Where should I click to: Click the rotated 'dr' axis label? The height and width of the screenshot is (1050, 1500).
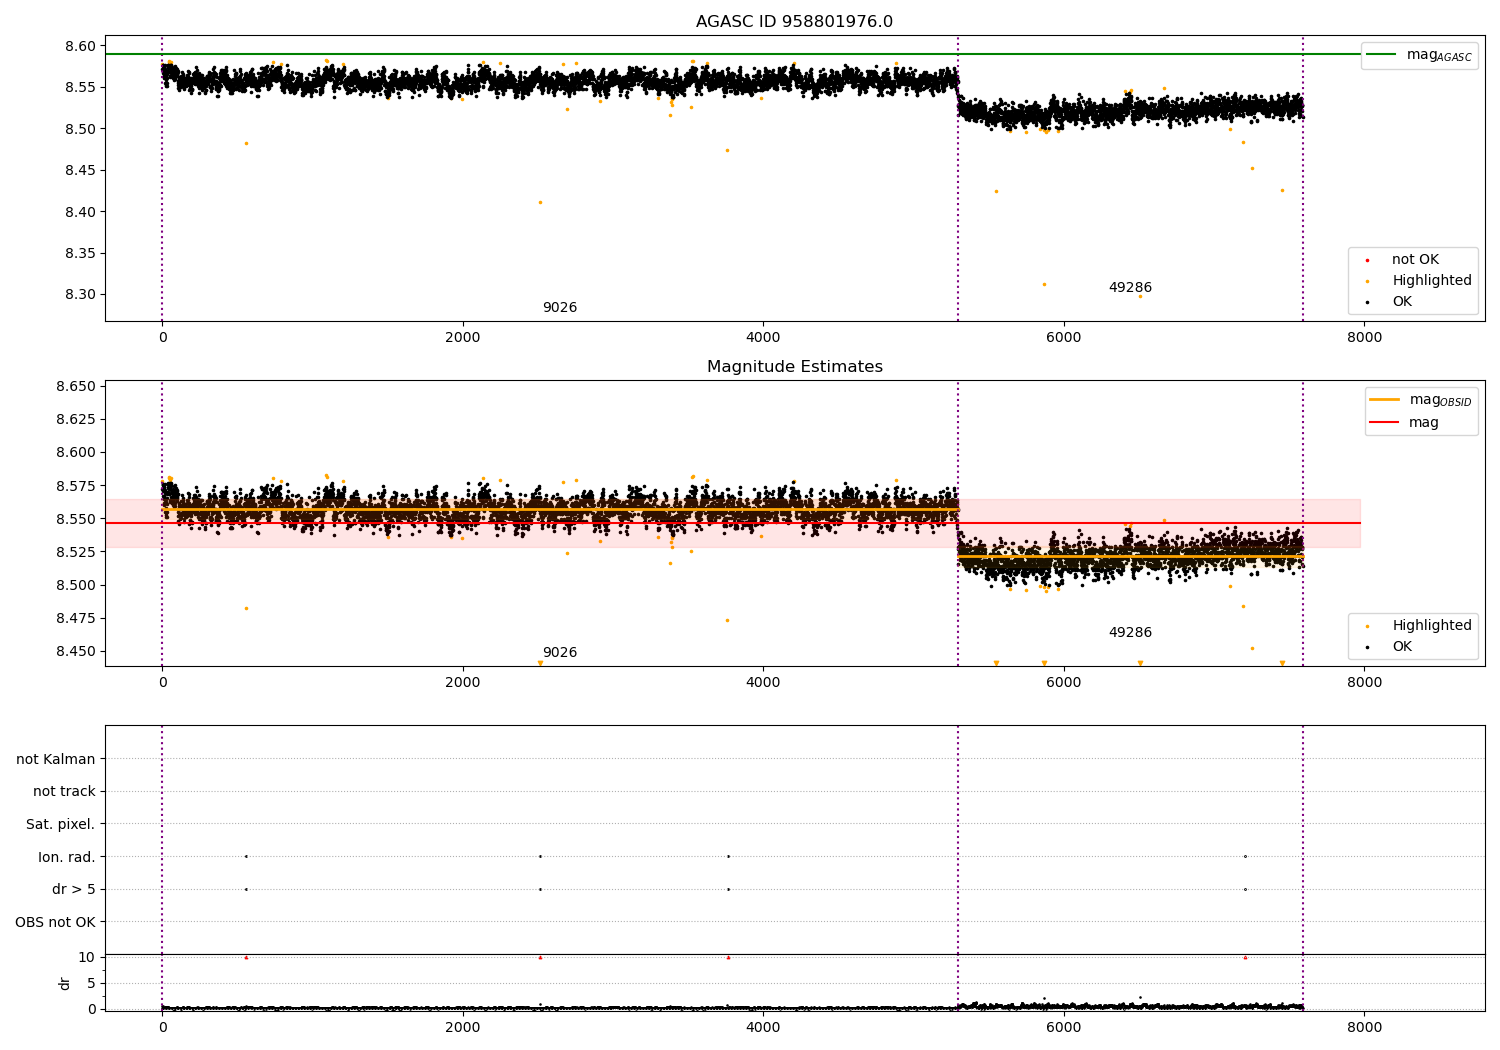[65, 983]
